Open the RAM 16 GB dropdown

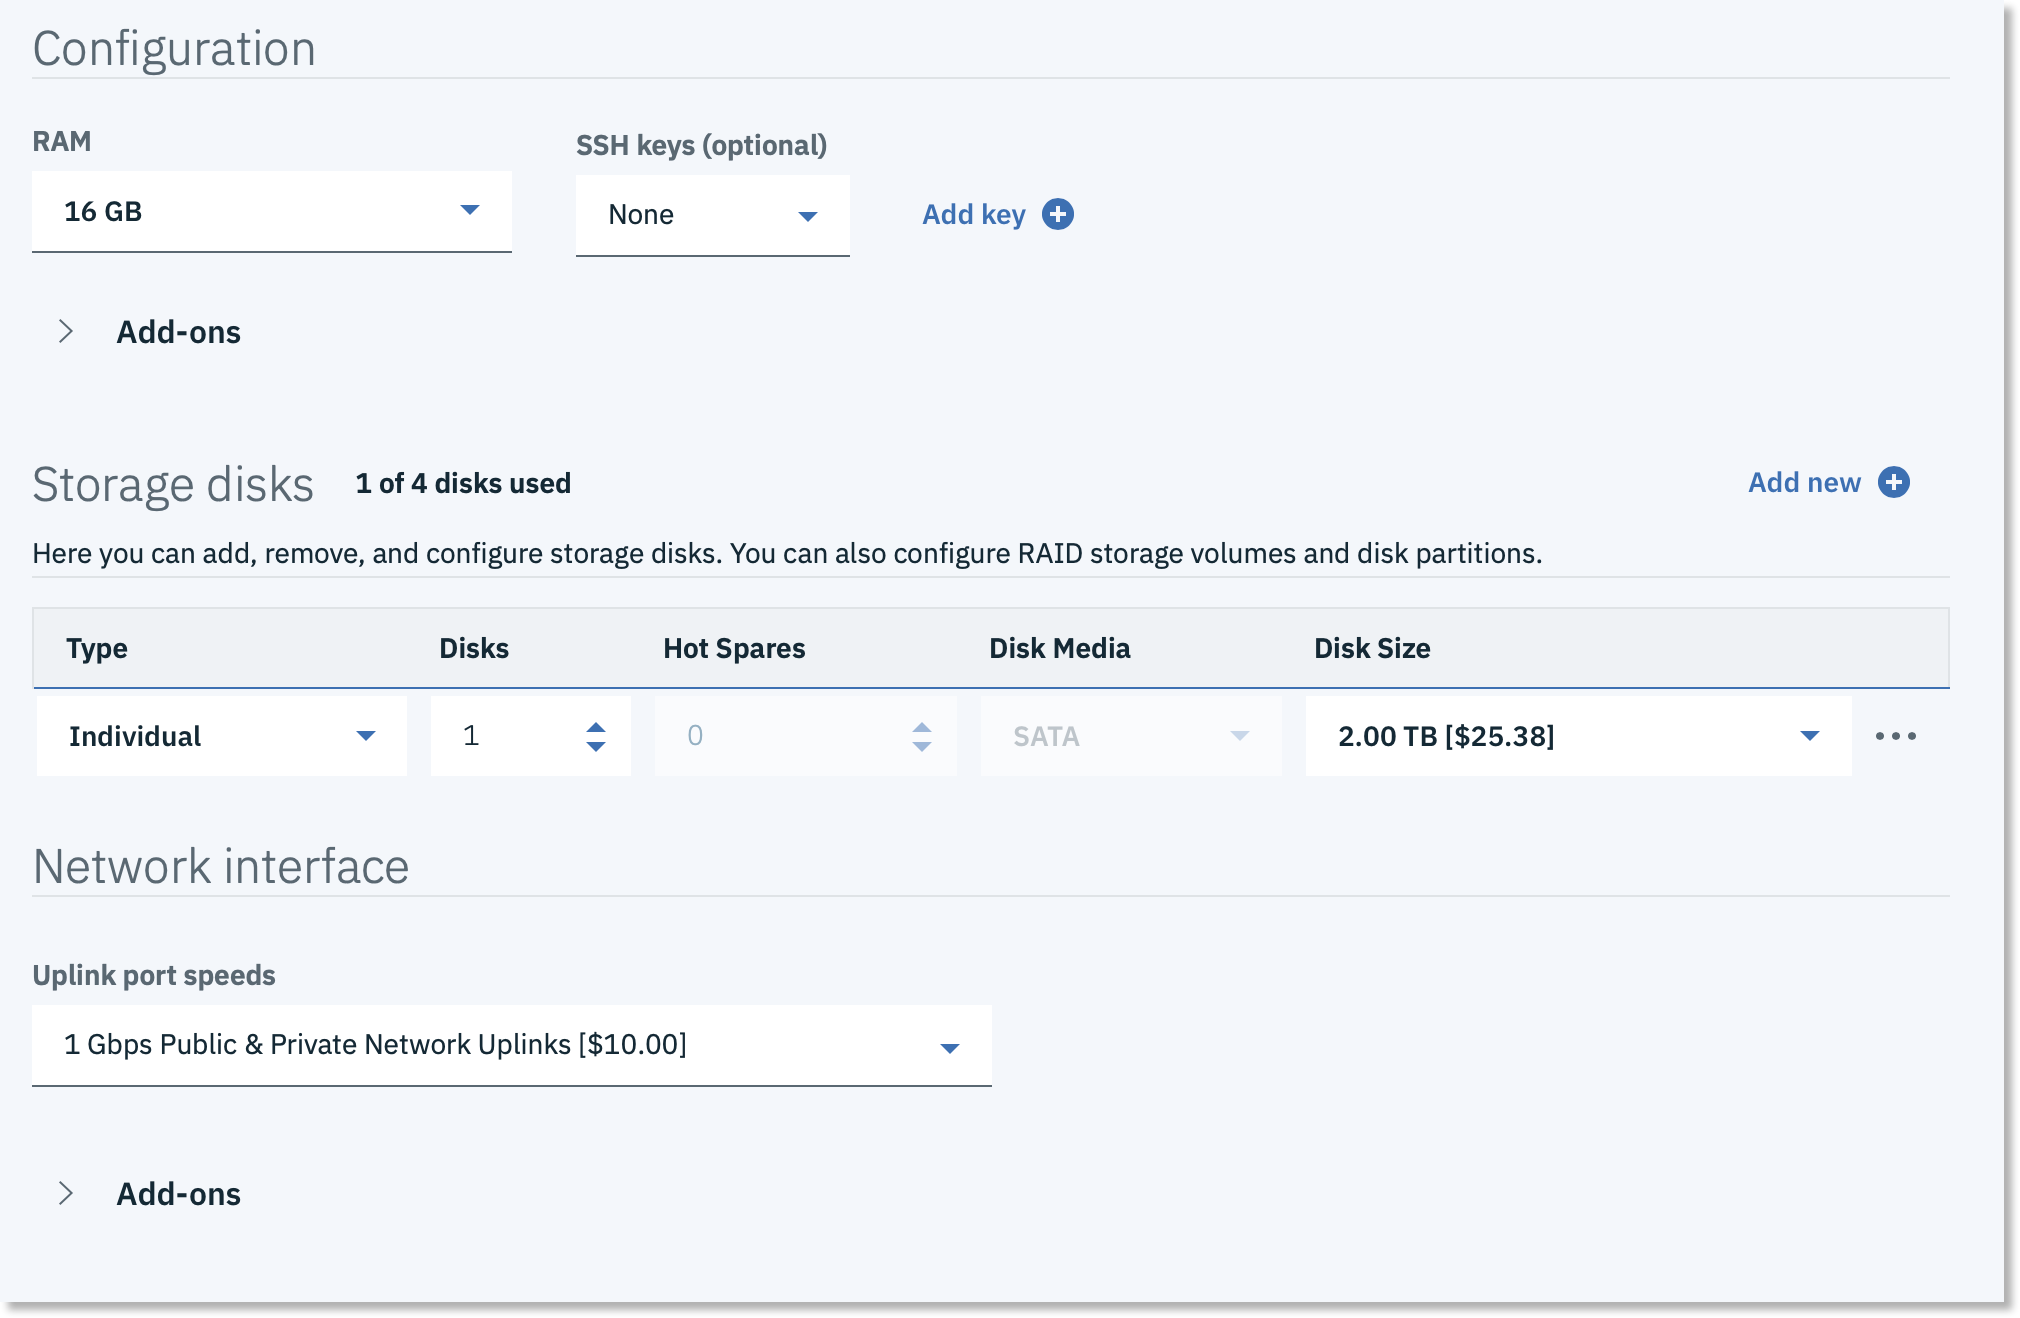(271, 211)
